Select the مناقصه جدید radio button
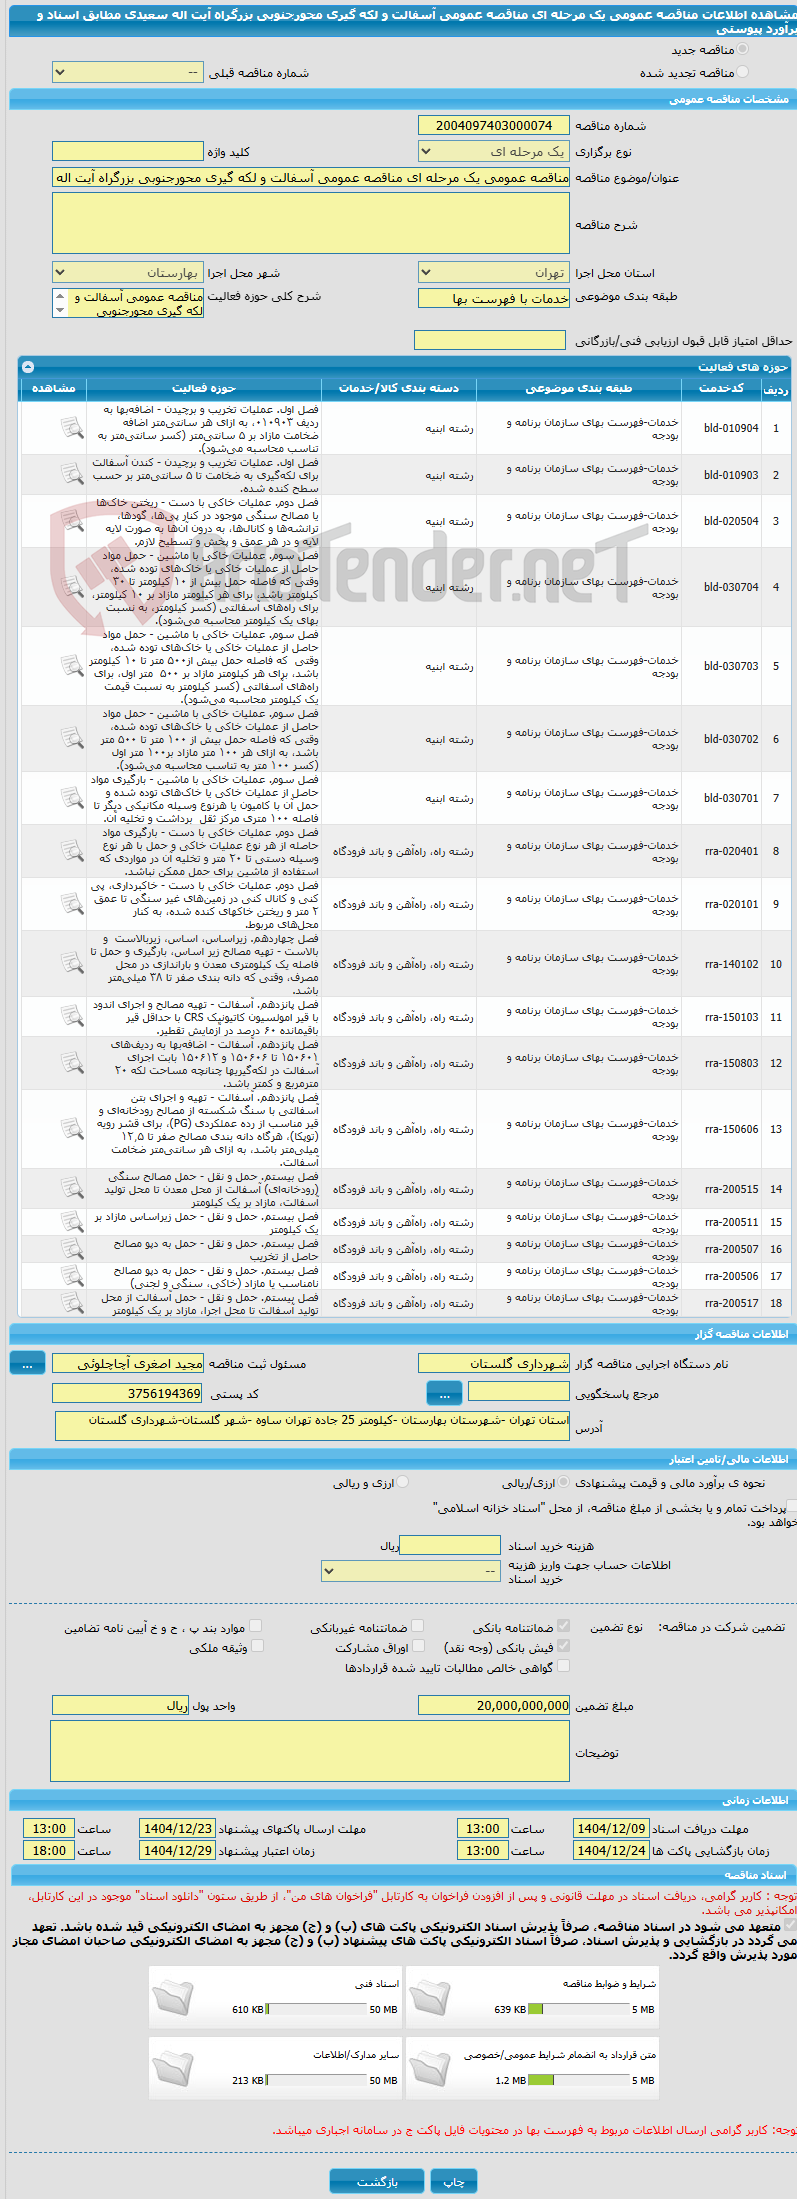 point(742,49)
